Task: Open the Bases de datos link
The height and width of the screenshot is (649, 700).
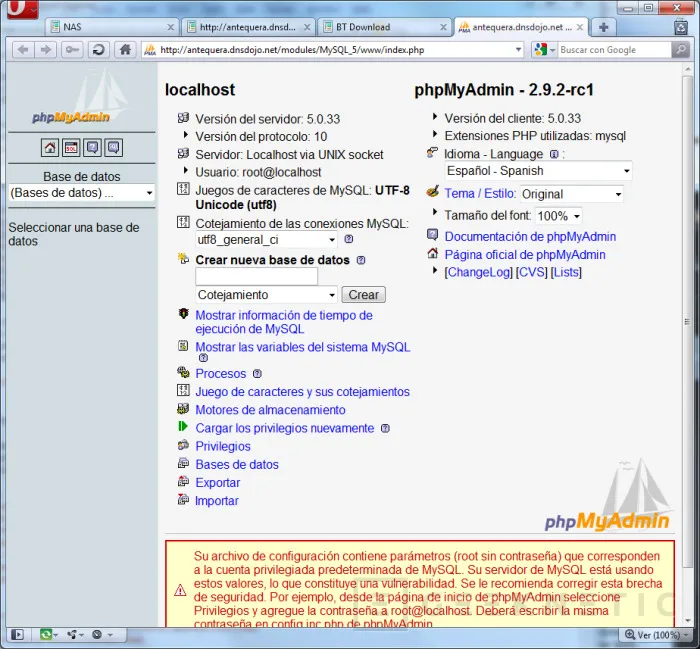Action: [x=237, y=465]
